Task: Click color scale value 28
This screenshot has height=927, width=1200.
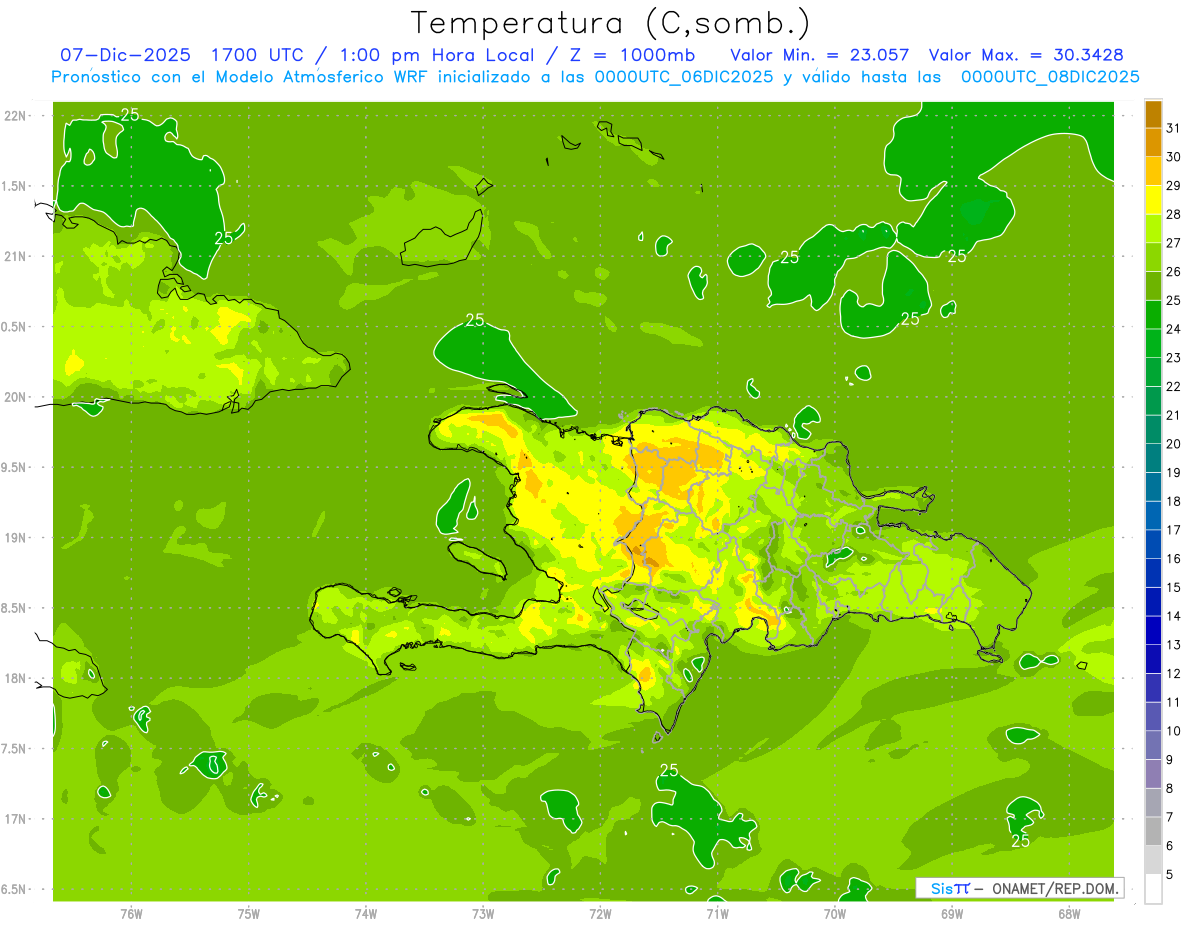Action: (1173, 214)
